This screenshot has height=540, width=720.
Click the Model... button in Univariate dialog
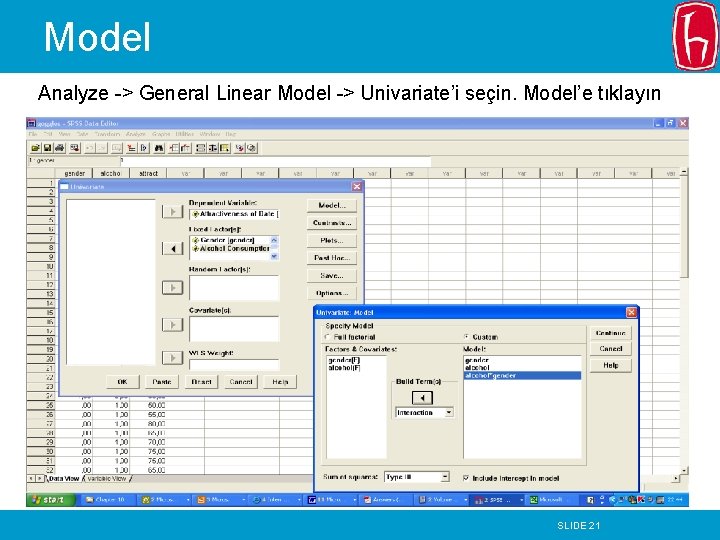(332, 205)
